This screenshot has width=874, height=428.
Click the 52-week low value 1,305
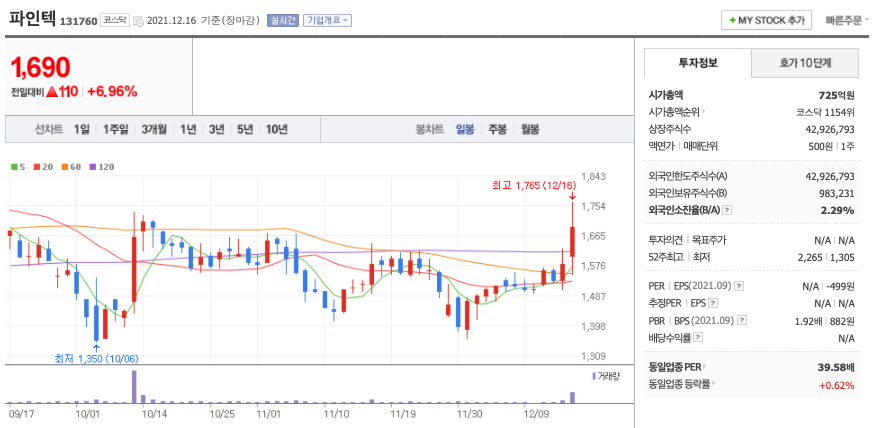coord(843,257)
